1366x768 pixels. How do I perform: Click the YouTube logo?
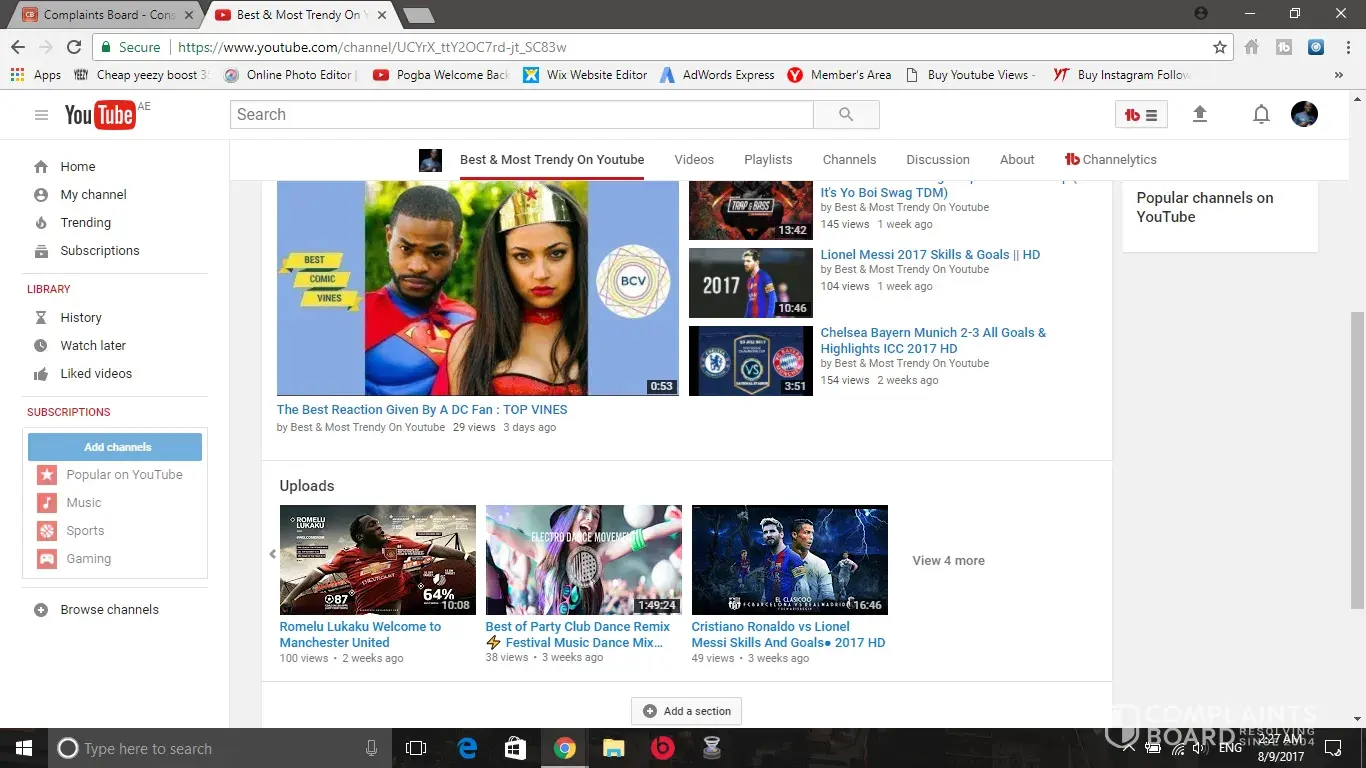100,115
